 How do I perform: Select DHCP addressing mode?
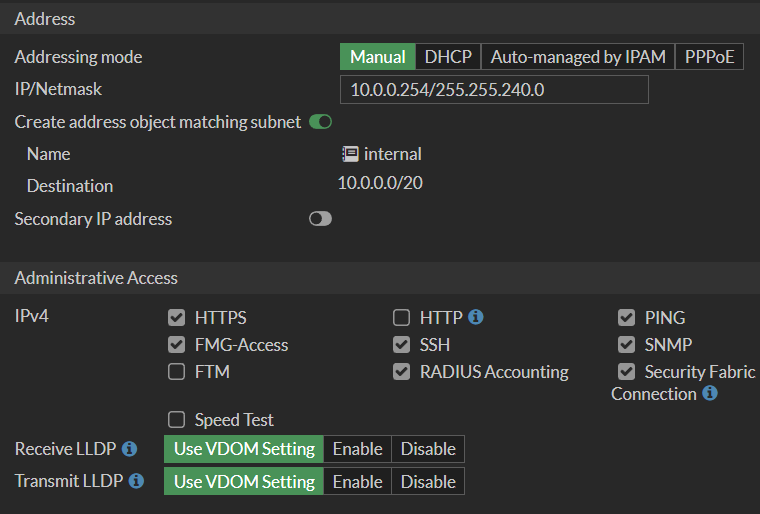pyautogui.click(x=448, y=57)
